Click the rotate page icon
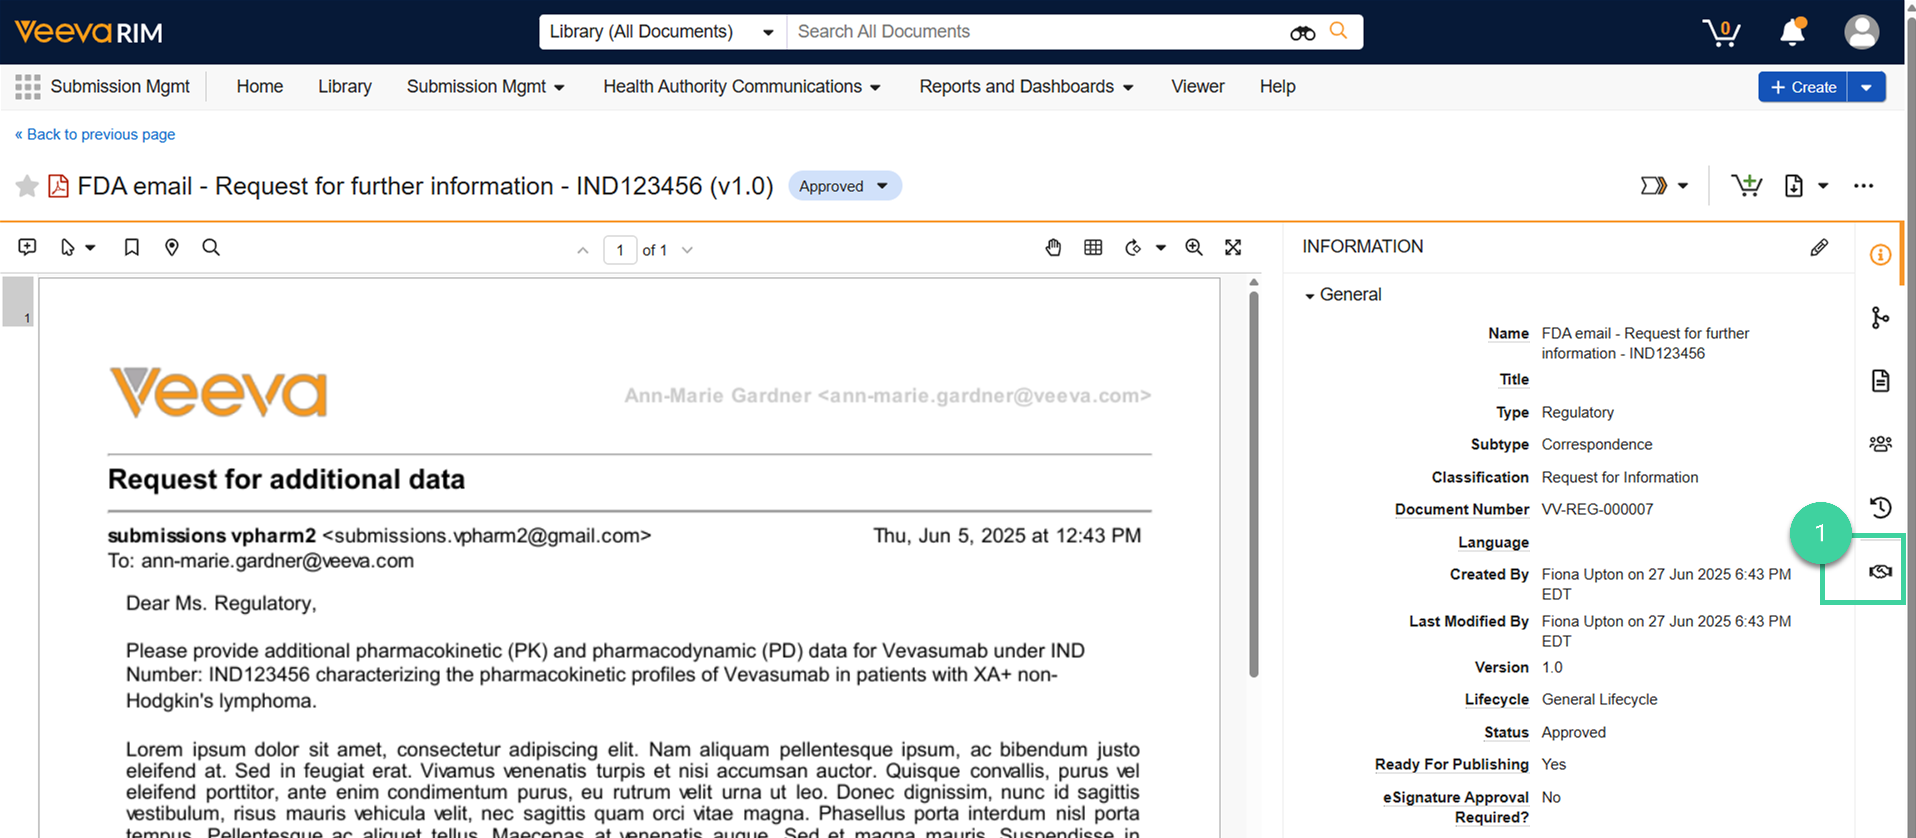The image size is (1916, 838). [x=1133, y=247]
